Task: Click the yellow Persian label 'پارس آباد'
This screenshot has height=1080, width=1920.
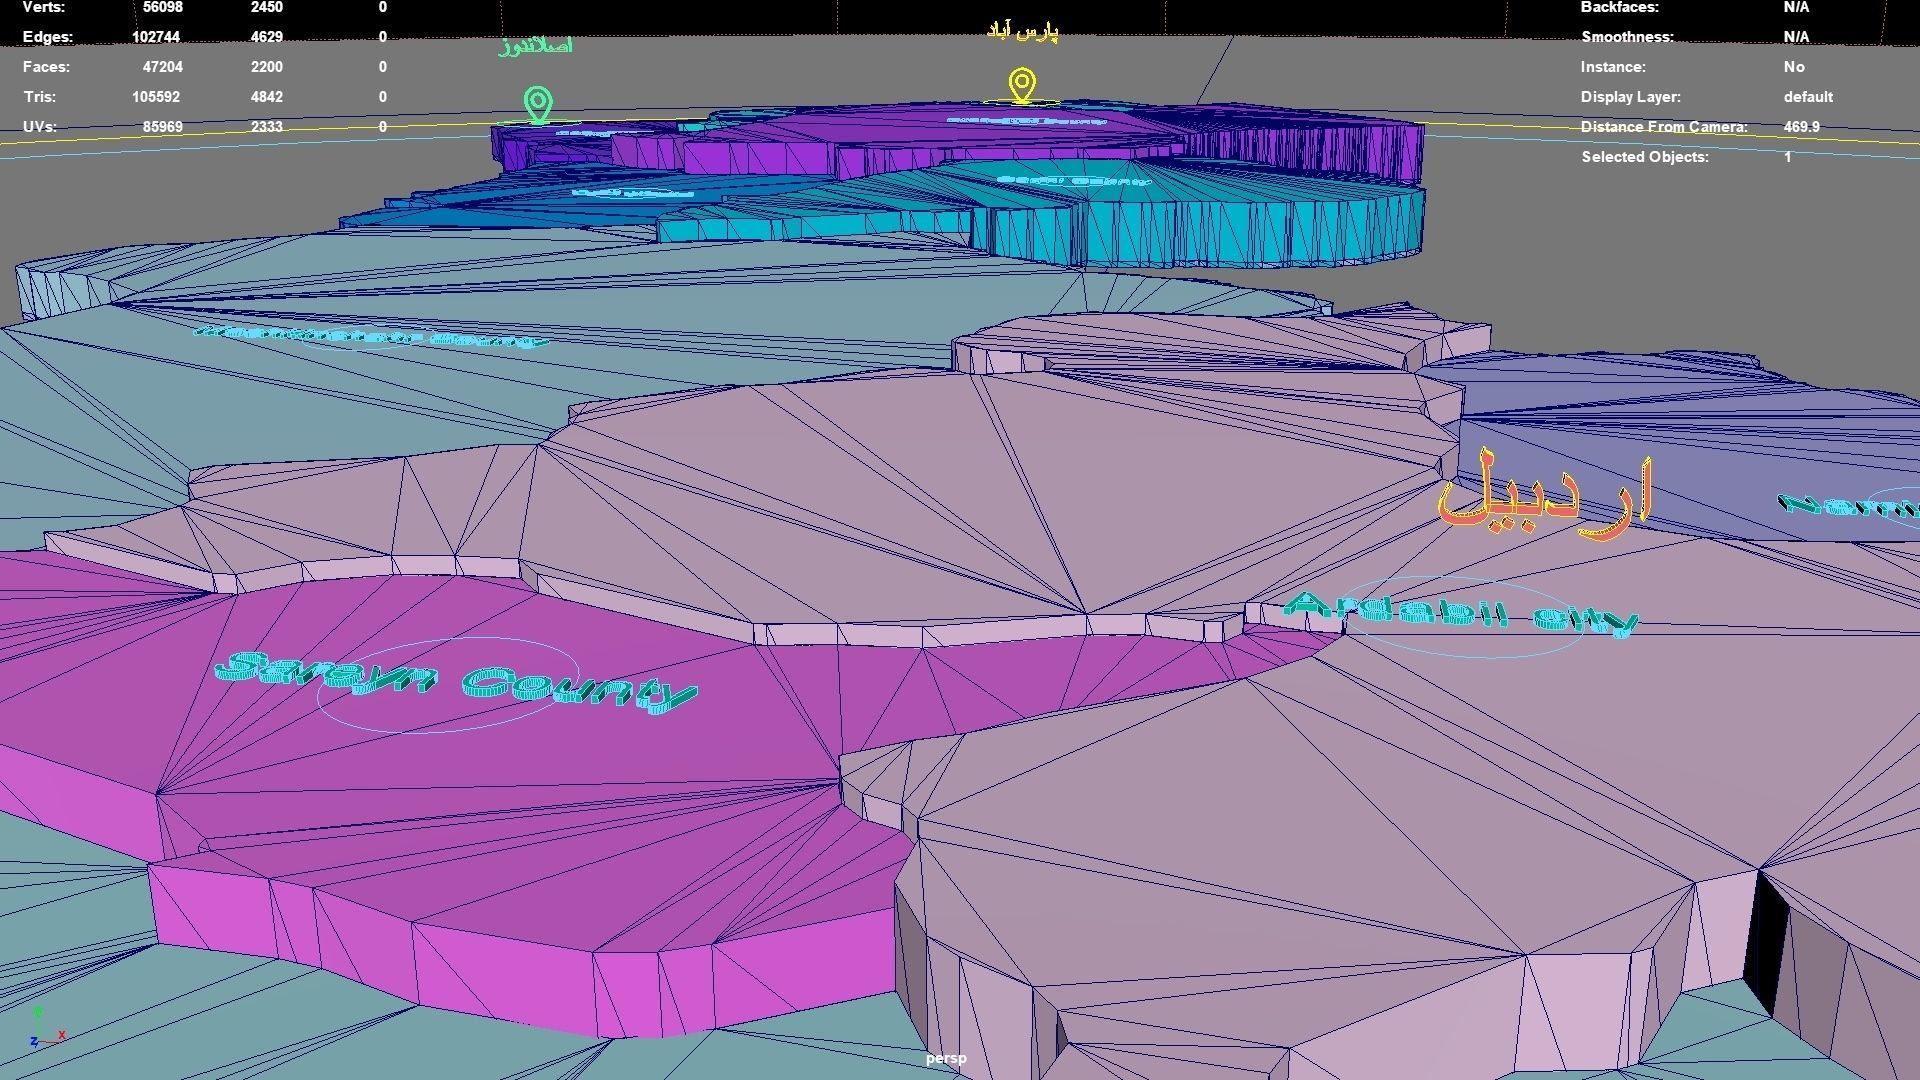Action: click(1022, 32)
